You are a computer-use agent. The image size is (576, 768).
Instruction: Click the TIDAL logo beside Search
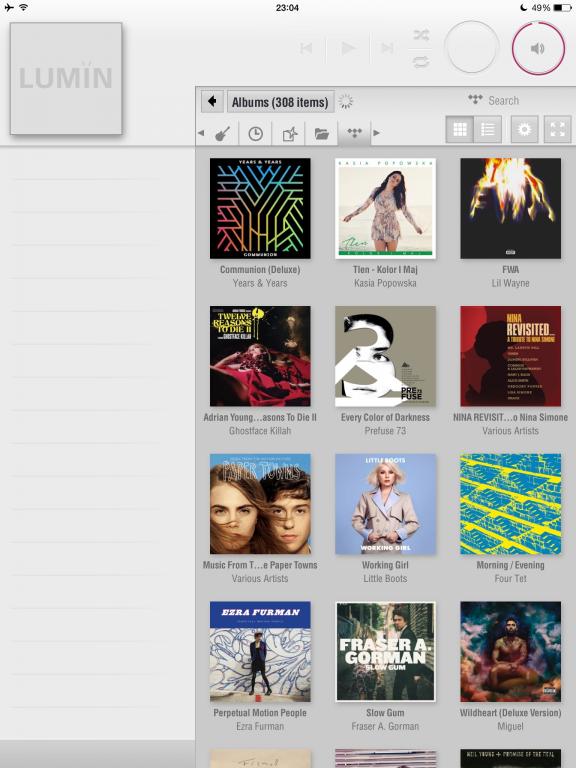pyautogui.click(x=475, y=99)
